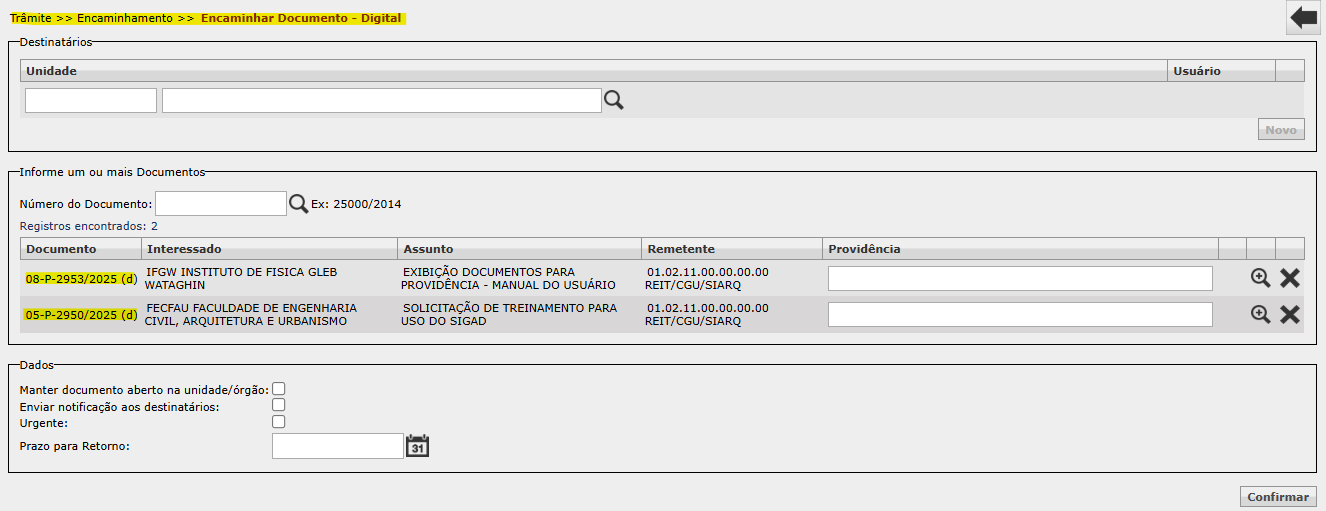The width and height of the screenshot is (1326, 511).
Task: Remove document 08-P-2953/2025 from the list
Action: click(1290, 279)
